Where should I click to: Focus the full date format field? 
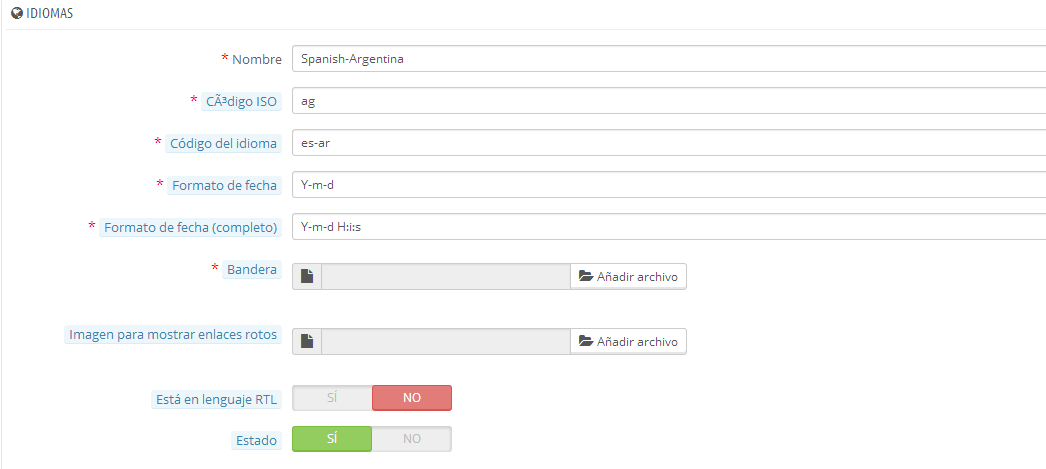click(x=668, y=227)
